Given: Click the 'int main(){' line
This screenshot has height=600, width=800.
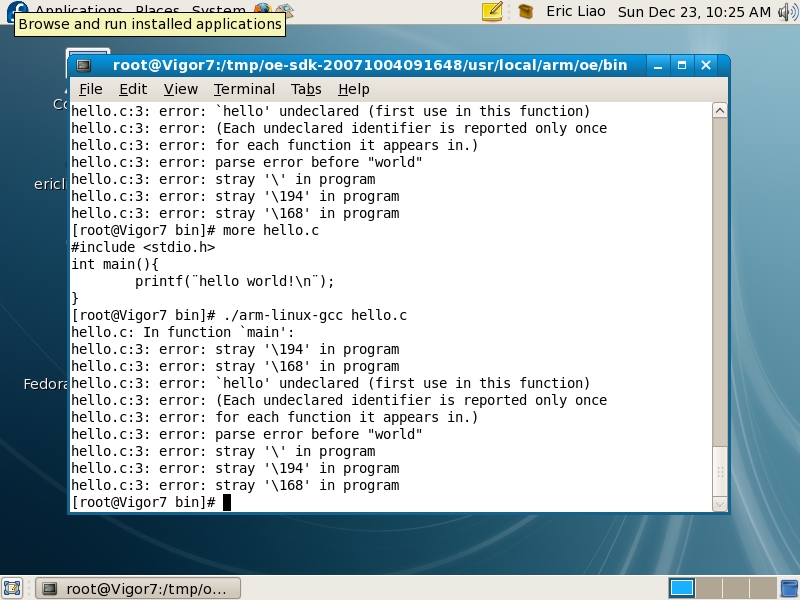Looking at the screenshot, I should pyautogui.click(x=115, y=264).
